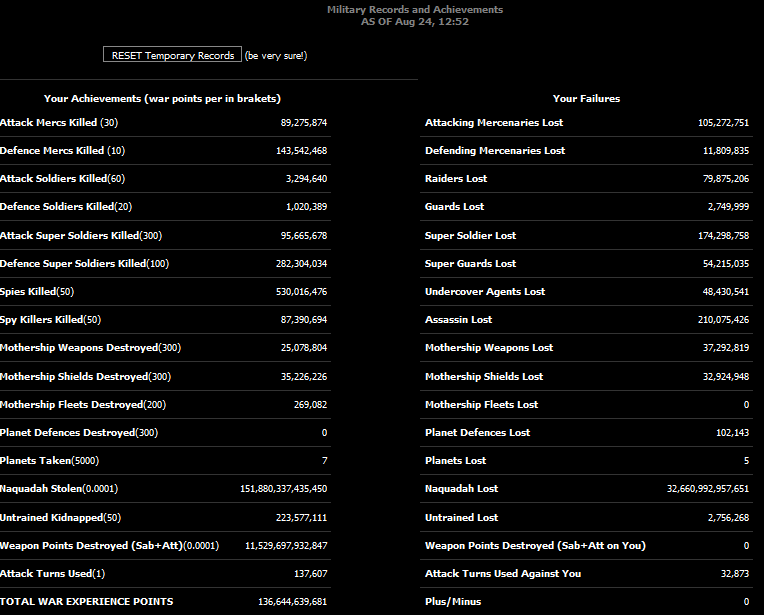Click the Attacking Mercenaries Lost label

pos(493,123)
